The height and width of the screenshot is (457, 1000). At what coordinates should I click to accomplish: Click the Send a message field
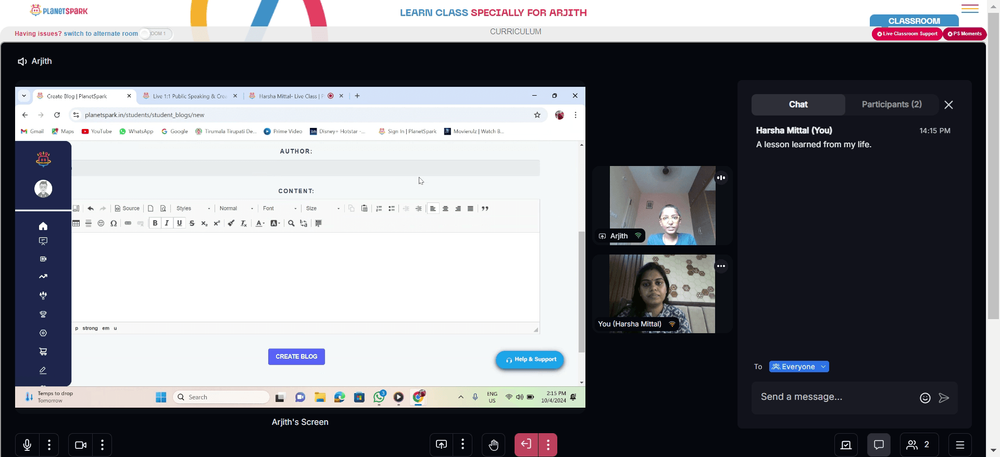point(837,397)
